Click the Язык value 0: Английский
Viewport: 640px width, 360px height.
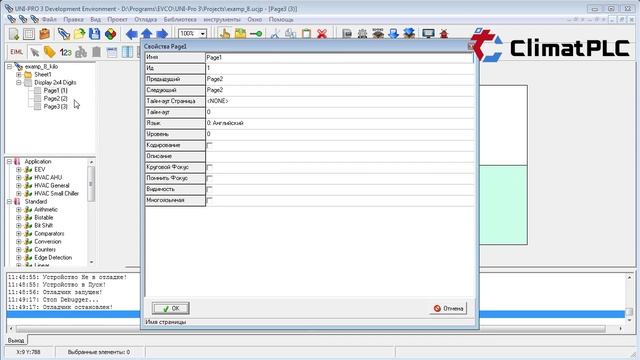340,123
